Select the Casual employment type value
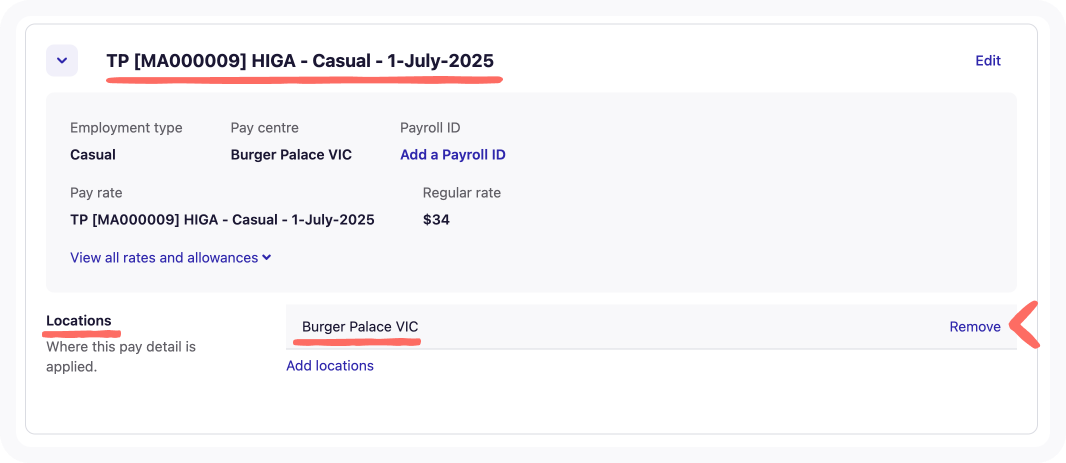Viewport: 1066px width, 463px height. click(x=93, y=155)
